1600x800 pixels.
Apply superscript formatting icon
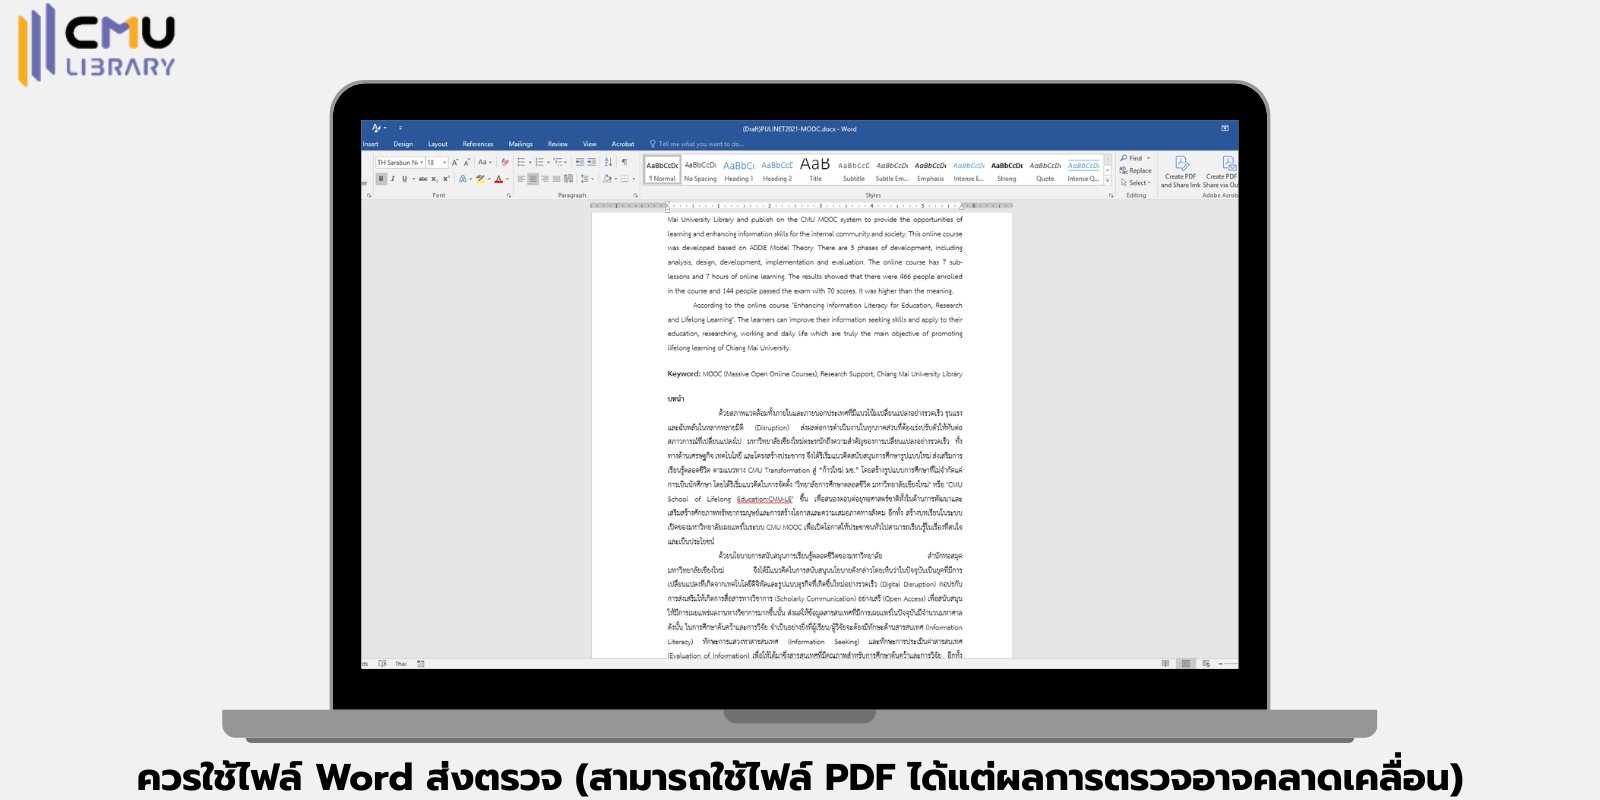pos(446,179)
